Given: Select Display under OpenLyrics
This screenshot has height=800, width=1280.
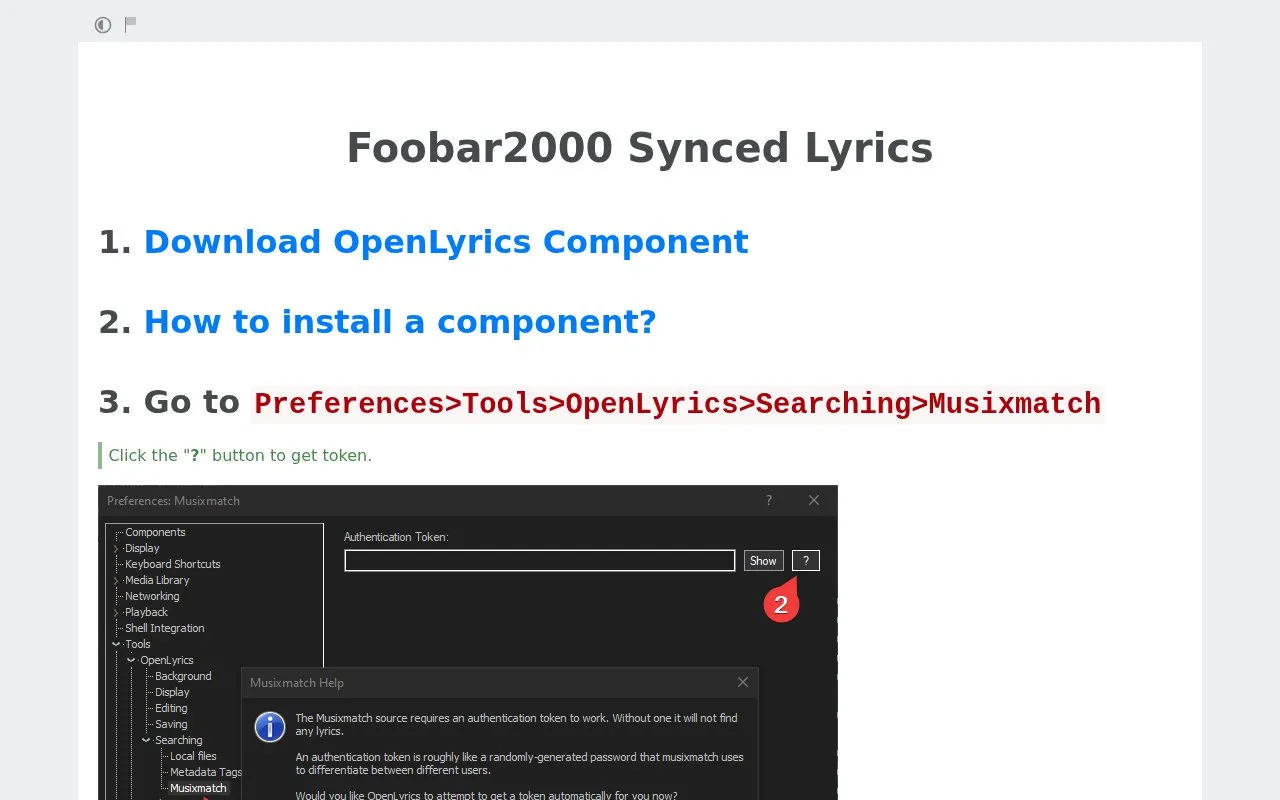Looking at the screenshot, I should (x=172, y=692).
